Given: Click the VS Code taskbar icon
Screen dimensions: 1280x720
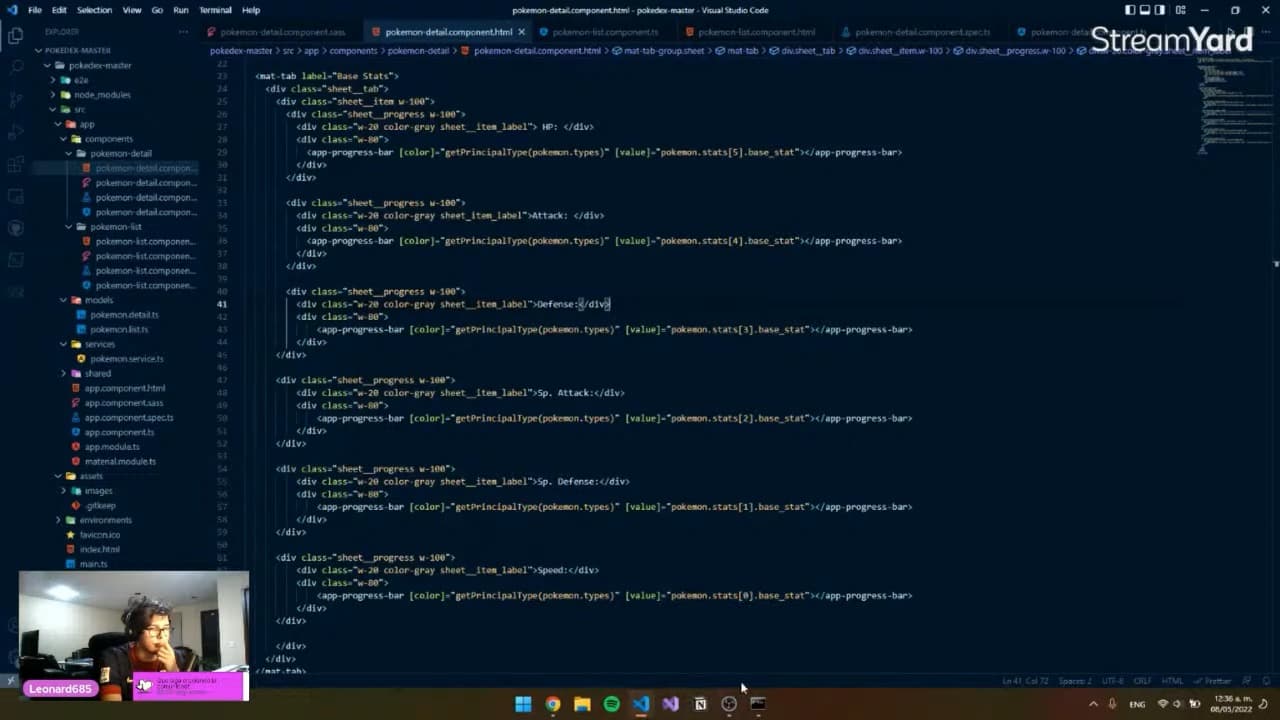Looking at the screenshot, I should pyautogui.click(x=641, y=704).
